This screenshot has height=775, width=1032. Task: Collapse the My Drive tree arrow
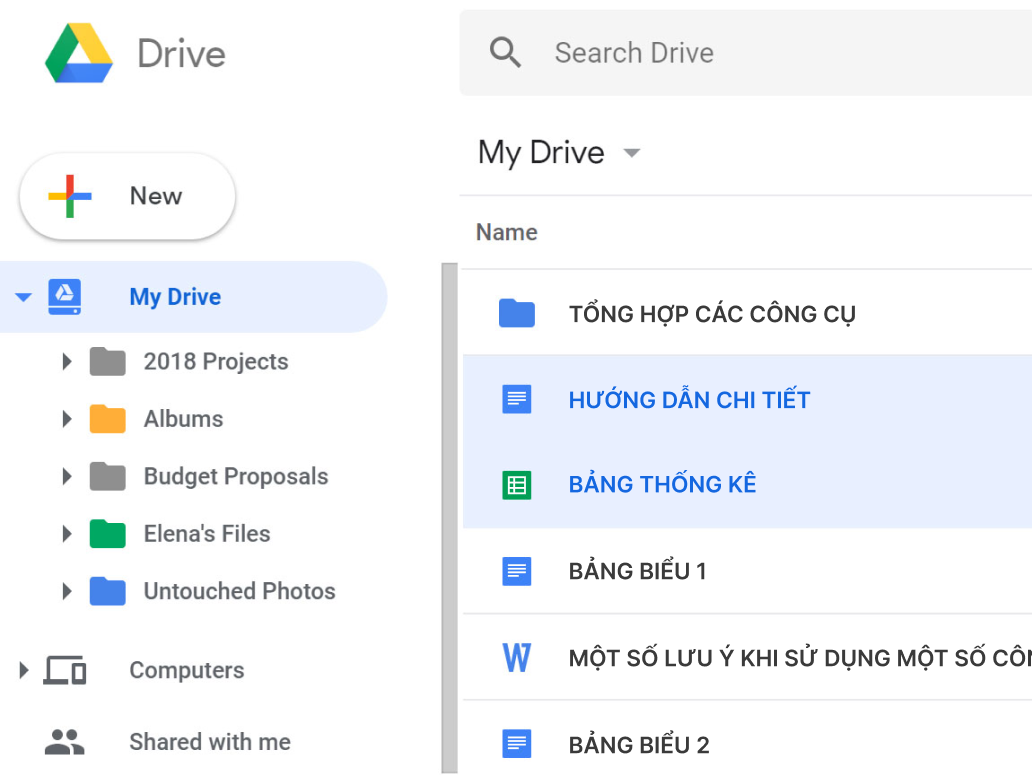coord(24,297)
